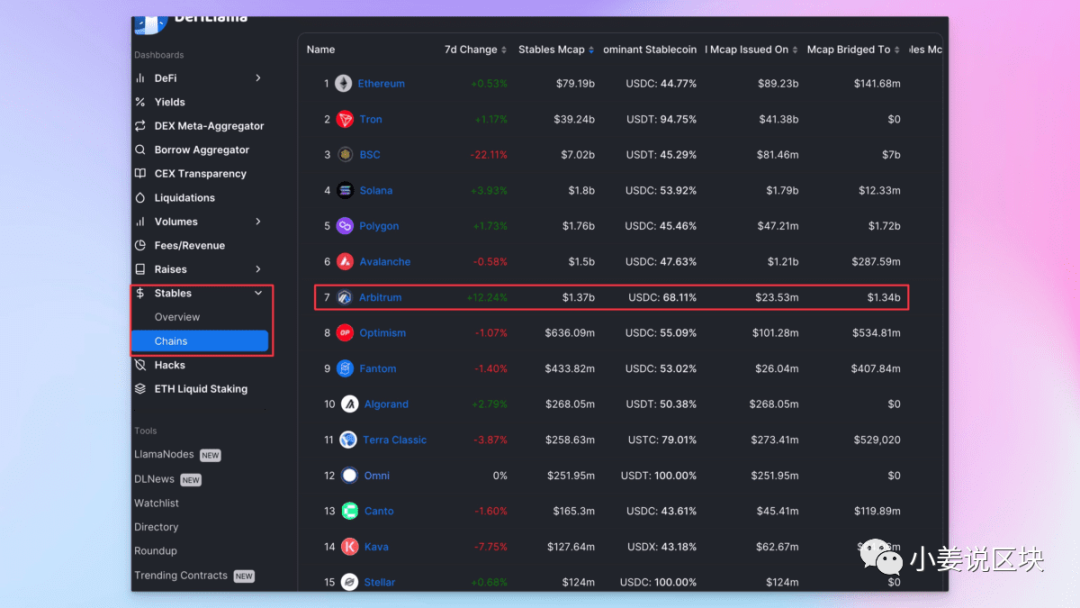Screen dimensions: 1080x608
Task: Expand the Raises submenu chevron
Action: (258, 269)
